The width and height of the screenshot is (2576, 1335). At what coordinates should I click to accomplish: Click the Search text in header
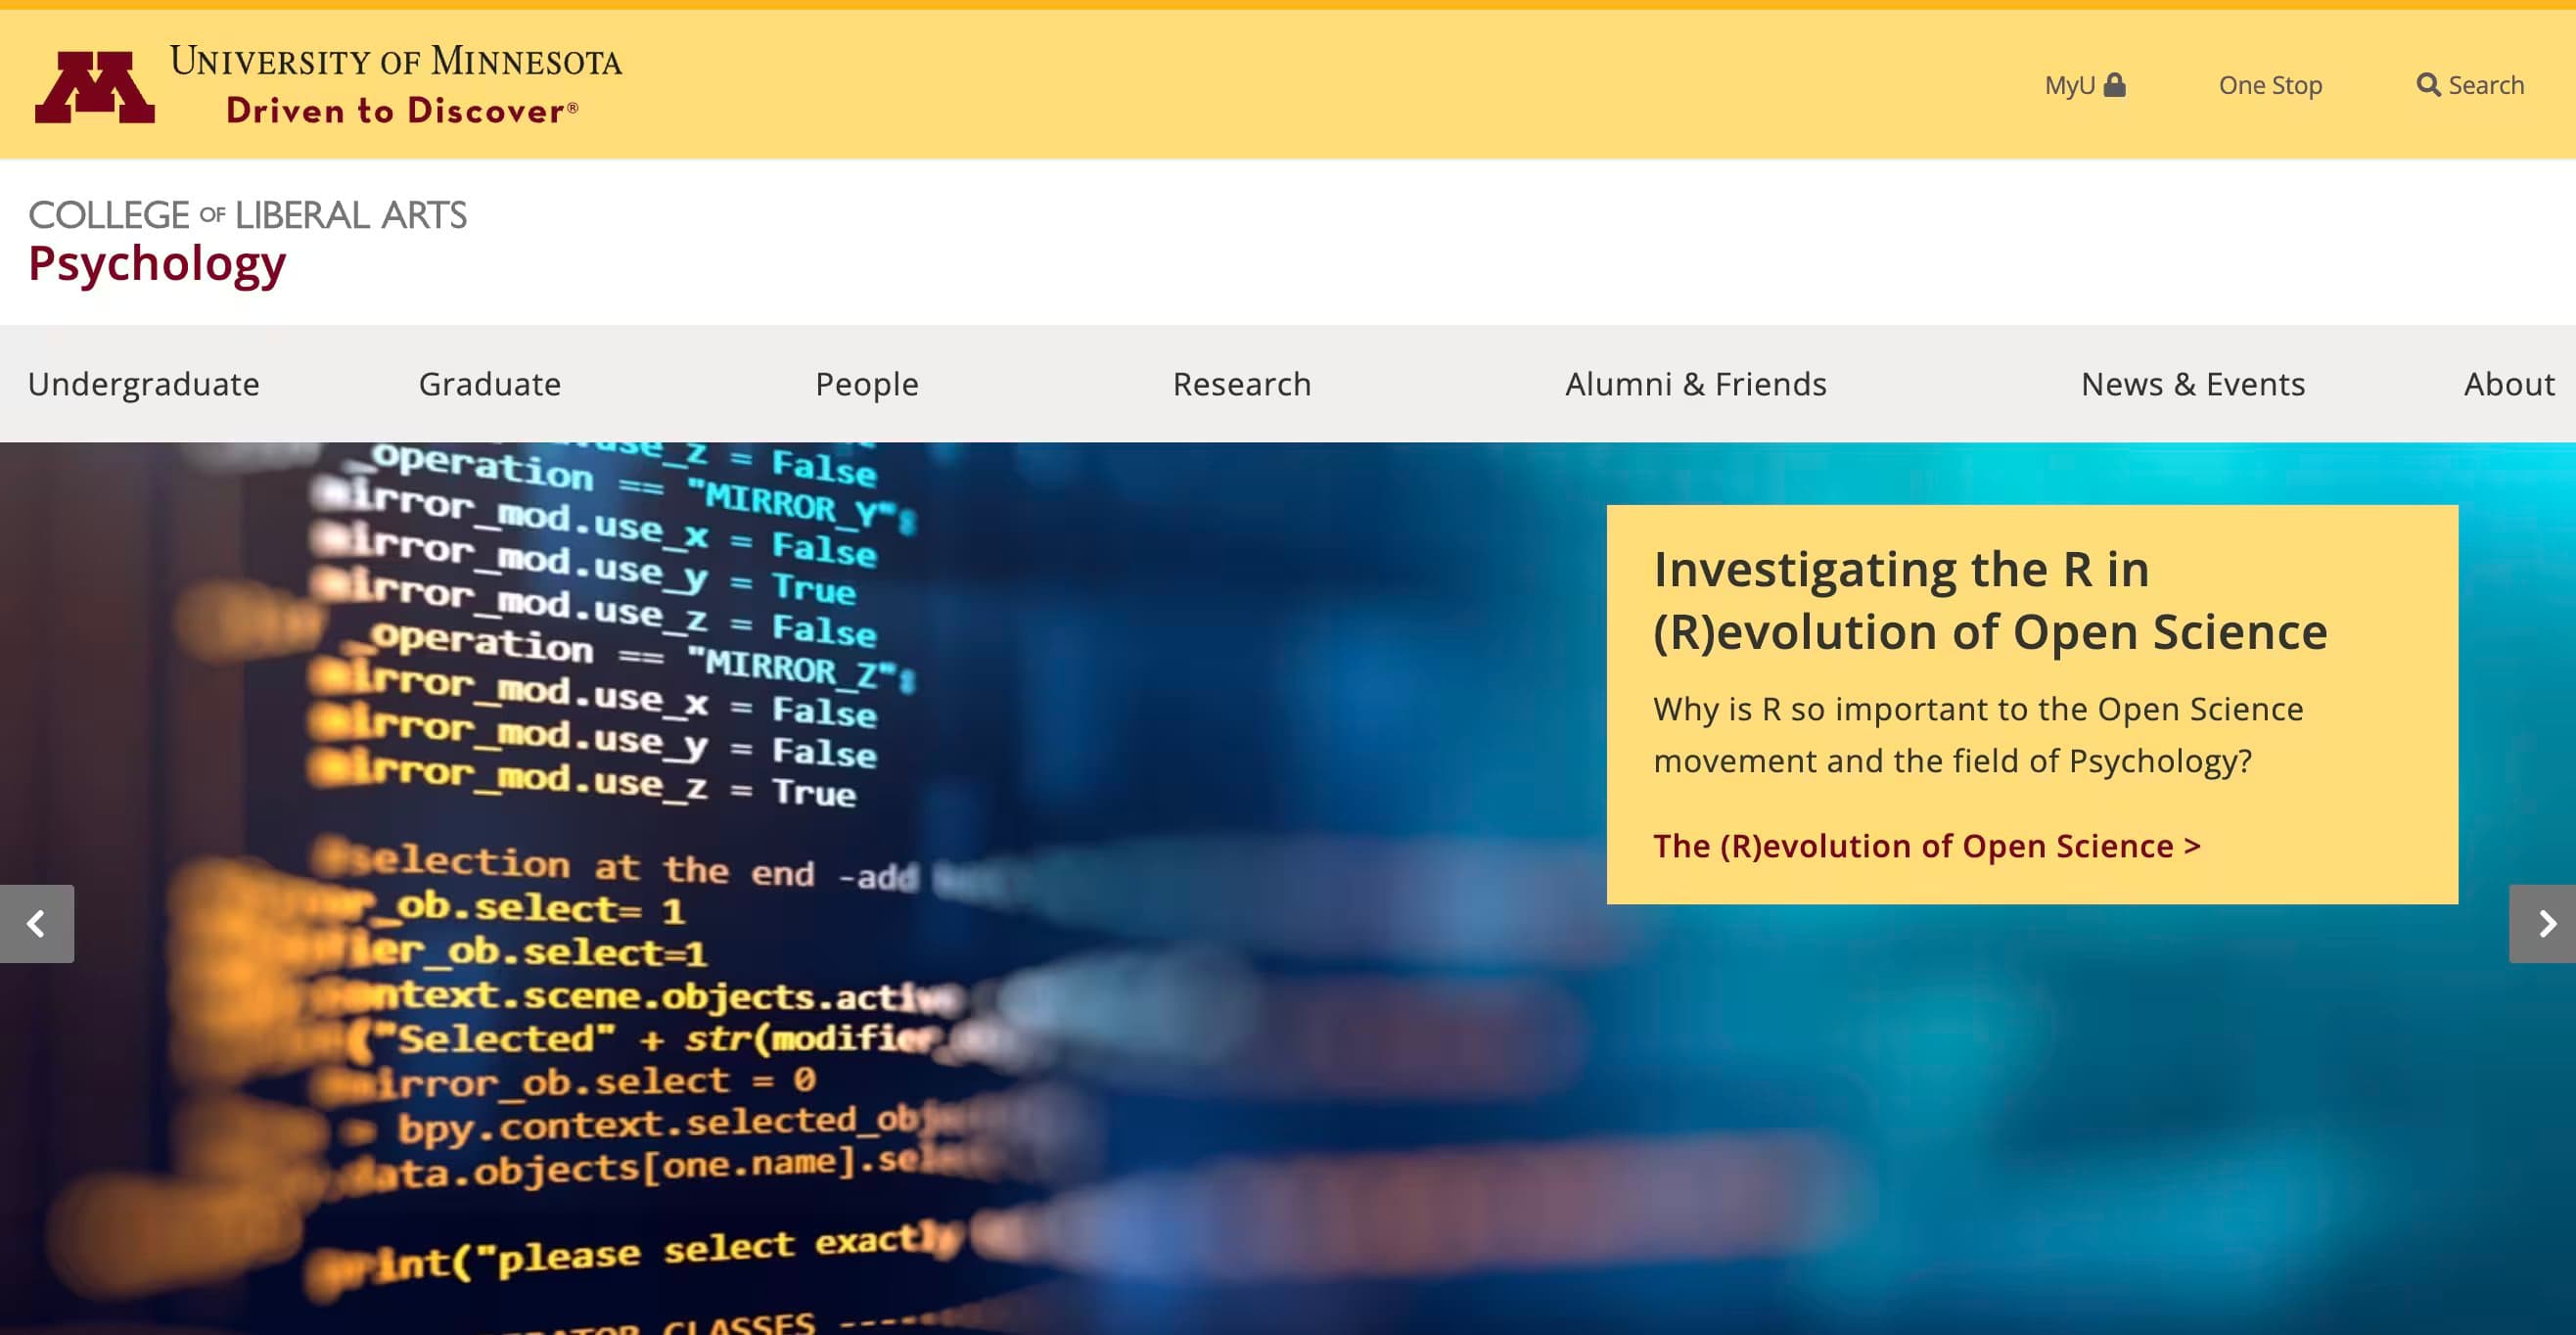[2486, 85]
